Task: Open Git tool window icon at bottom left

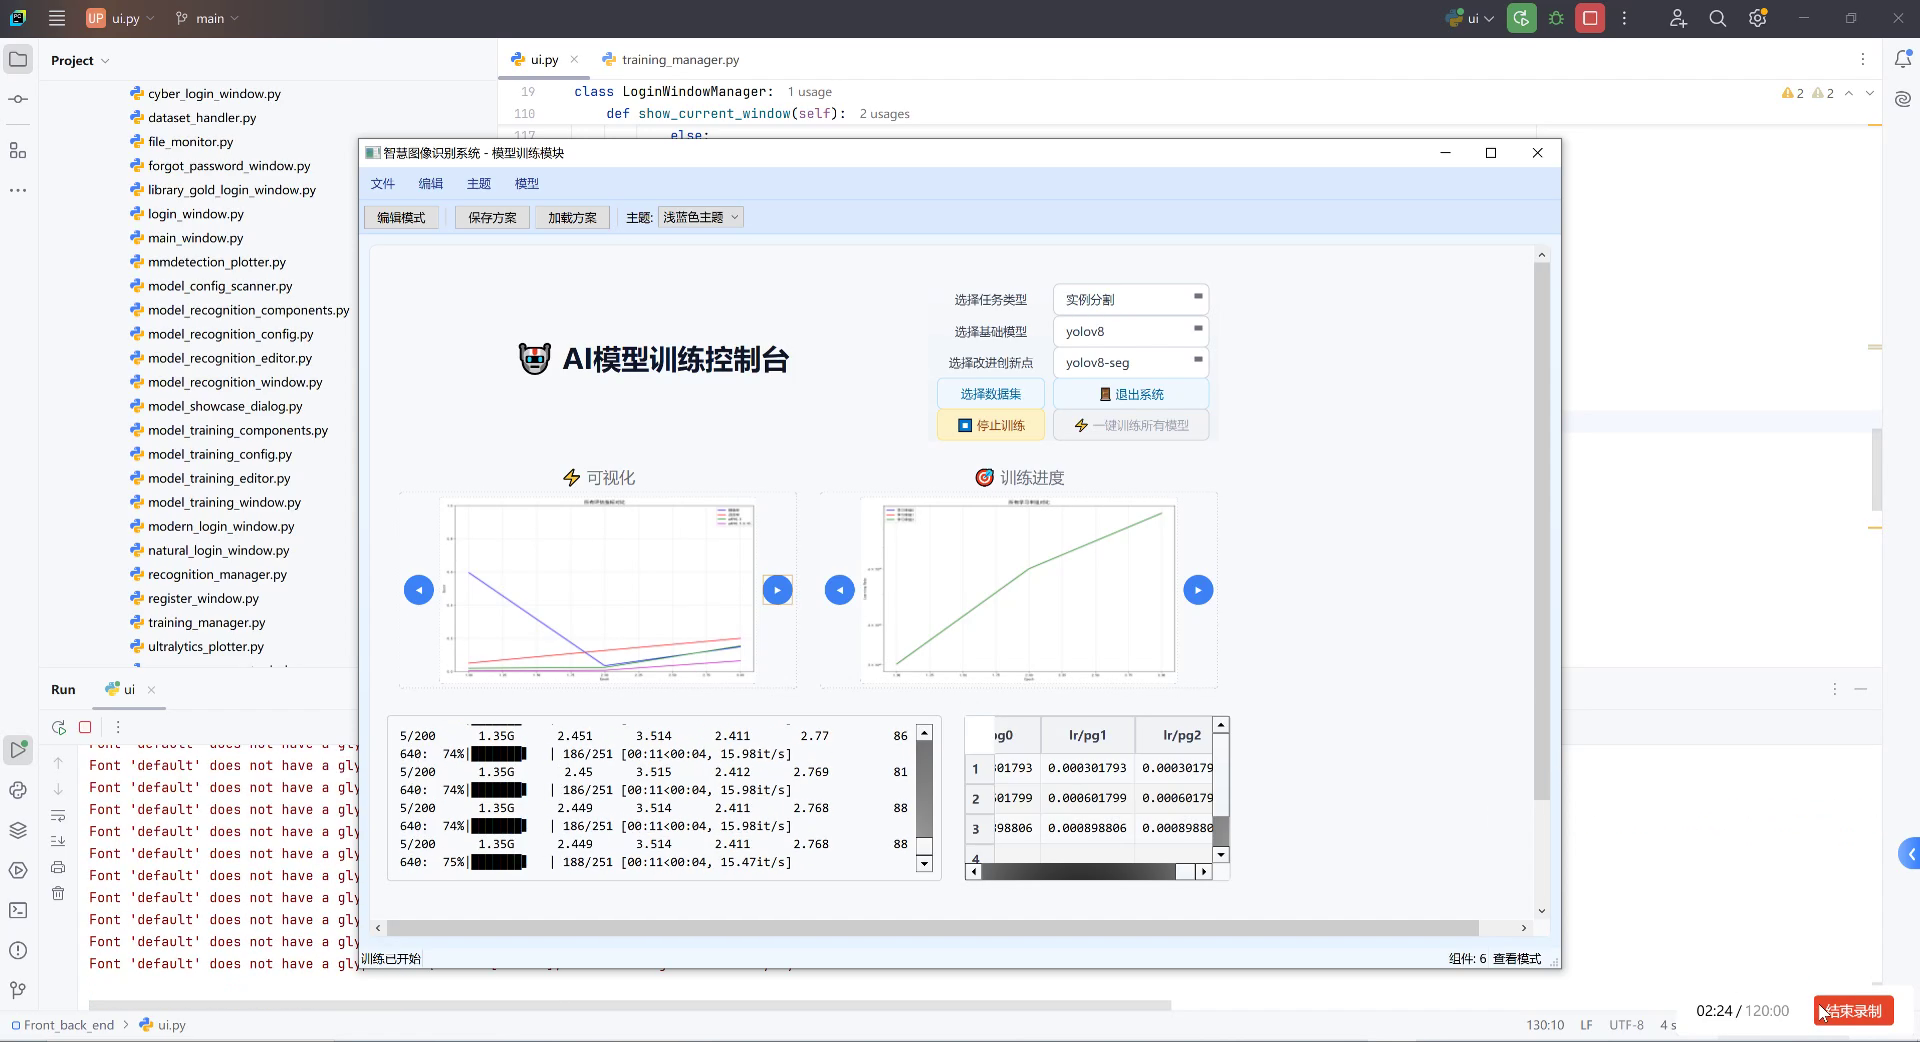Action: [18, 990]
